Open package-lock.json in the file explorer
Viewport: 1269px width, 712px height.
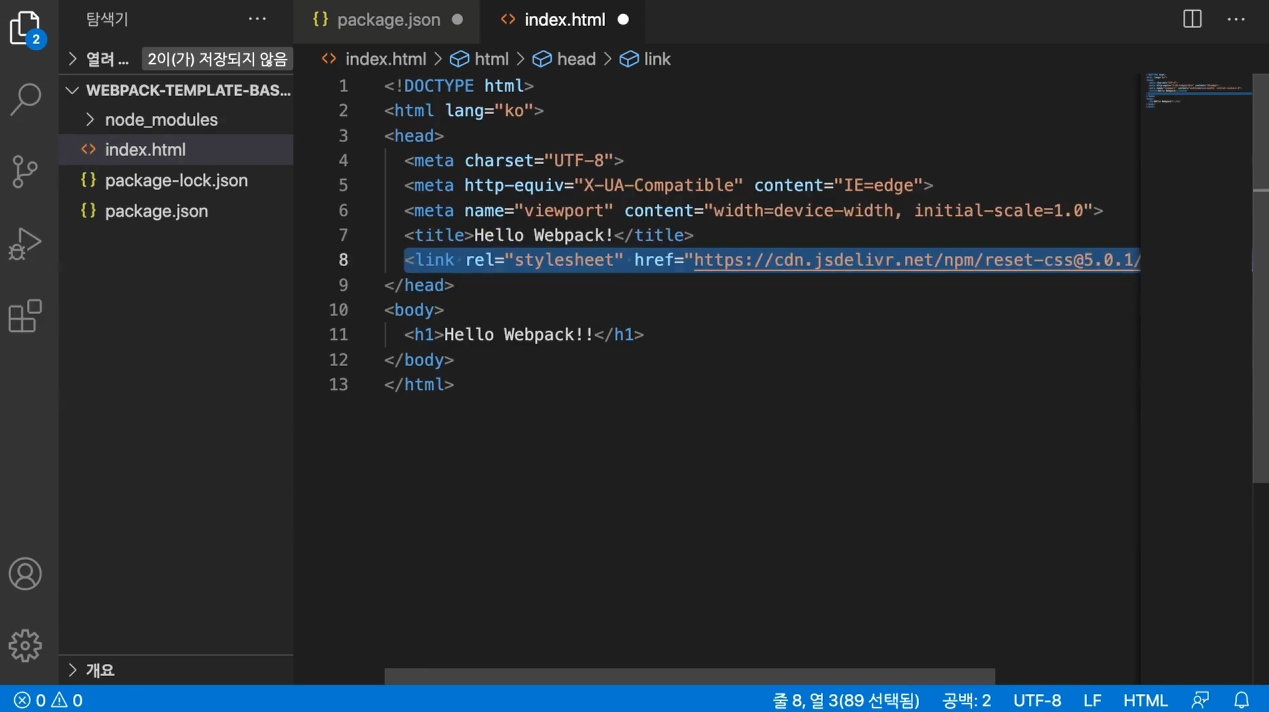pos(176,181)
